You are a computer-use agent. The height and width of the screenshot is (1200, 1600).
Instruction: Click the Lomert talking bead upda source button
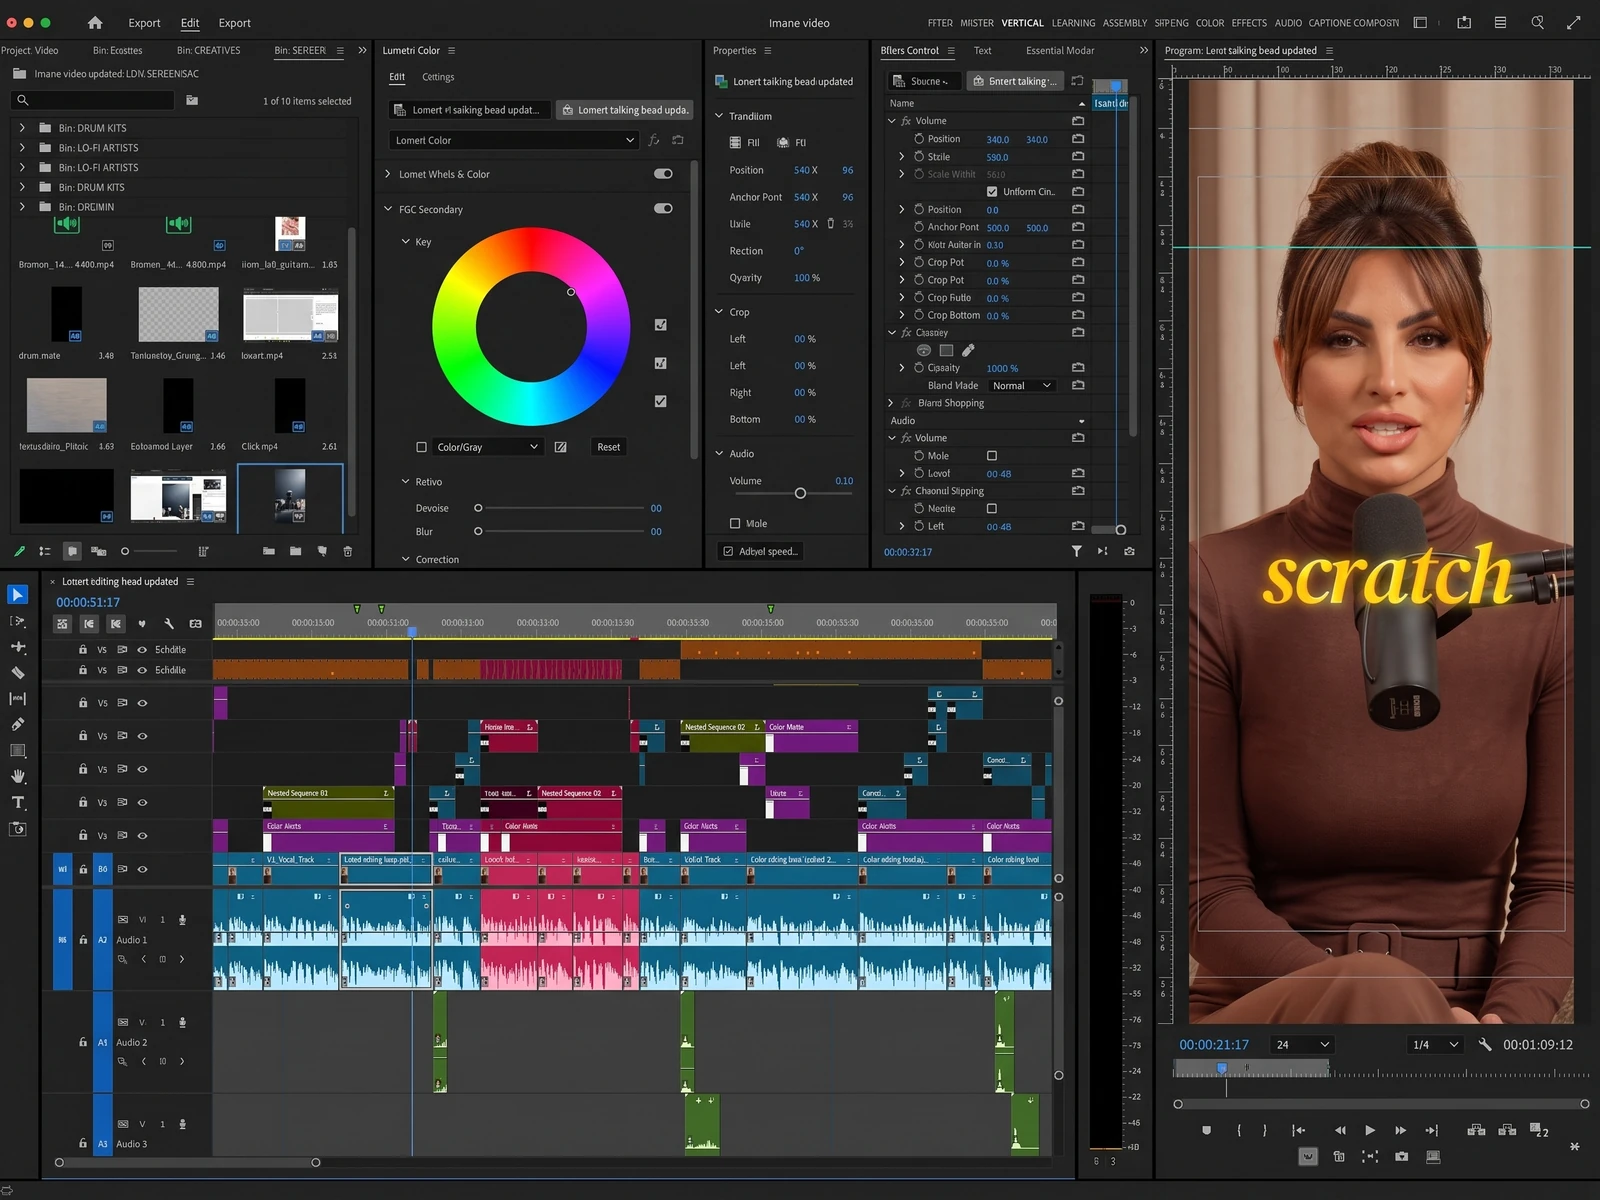tap(624, 110)
